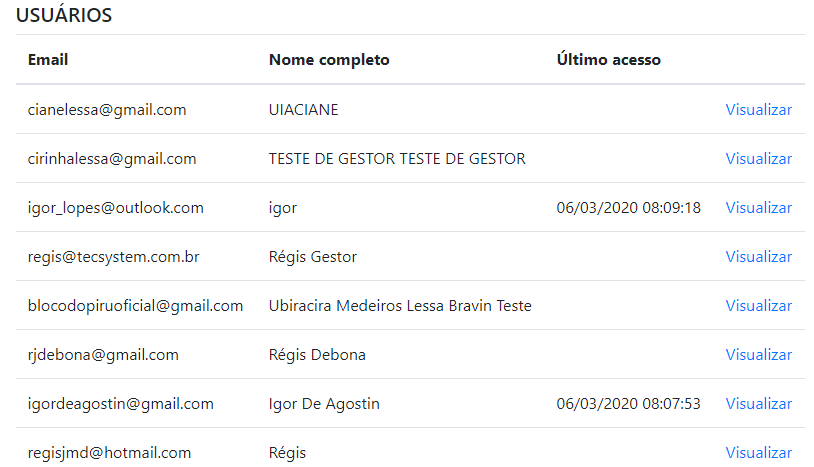
Task: Open Visualizar link for cianelessa@gmail.com
Action: (x=758, y=110)
